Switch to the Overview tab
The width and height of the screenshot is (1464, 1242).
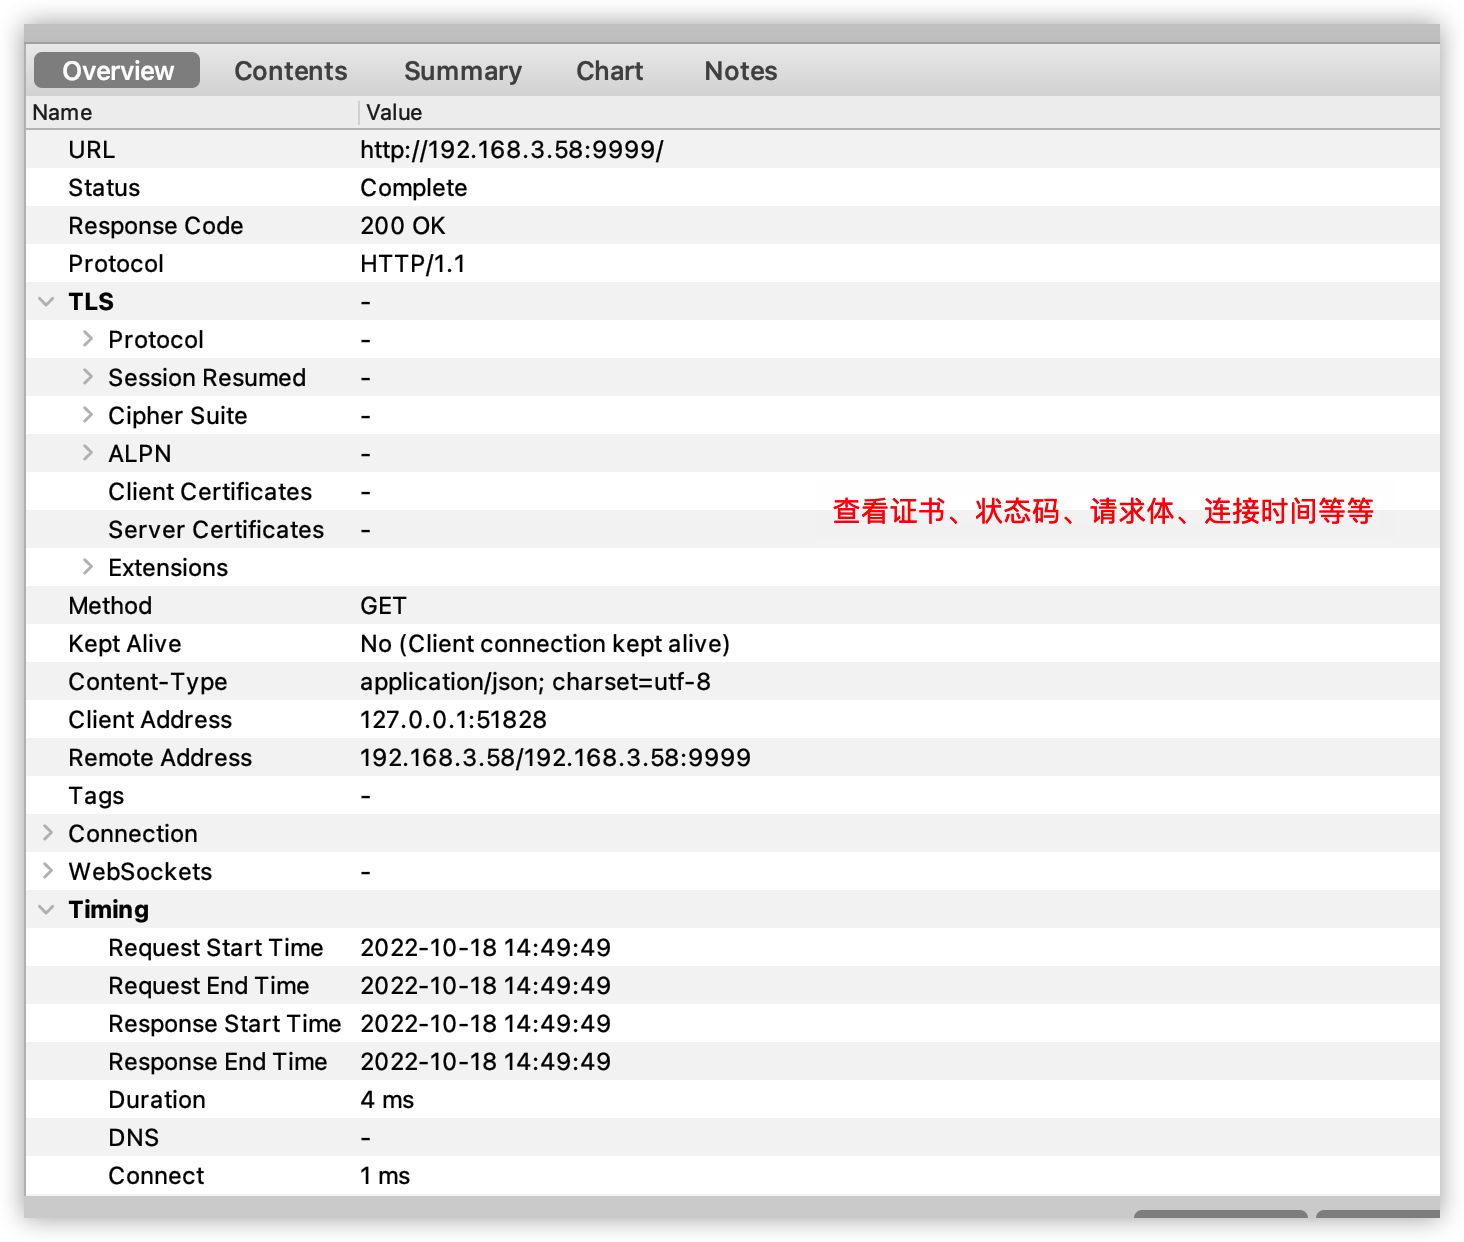pos(117,71)
